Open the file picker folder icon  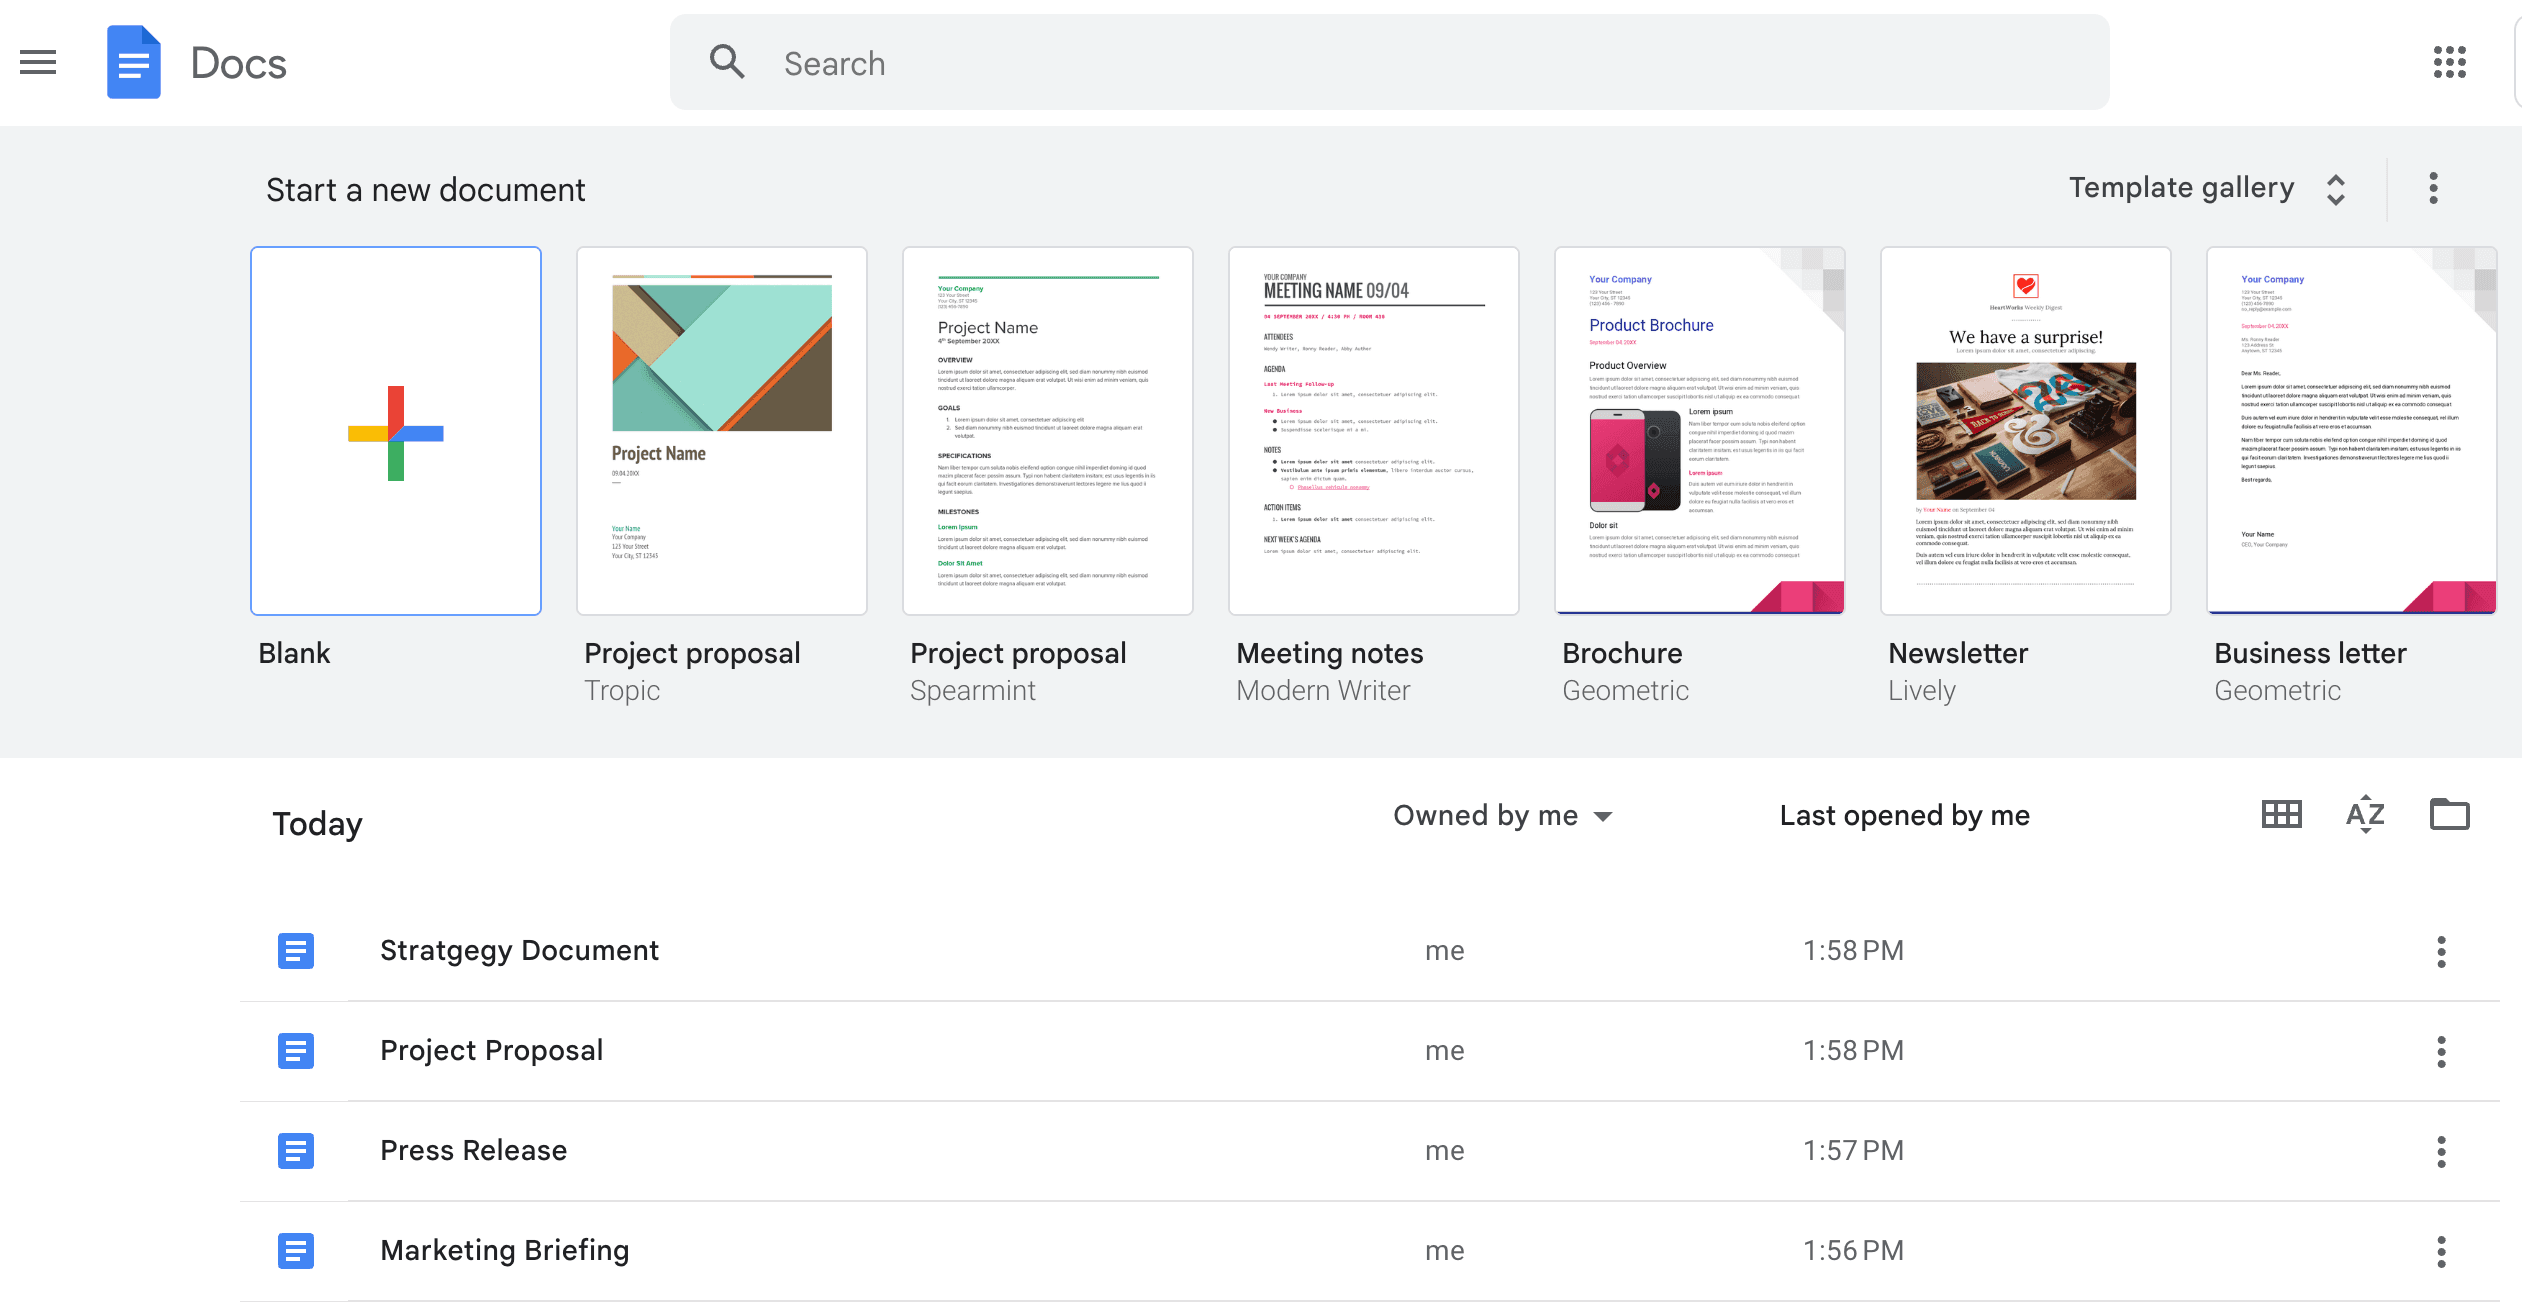[x=2449, y=815]
